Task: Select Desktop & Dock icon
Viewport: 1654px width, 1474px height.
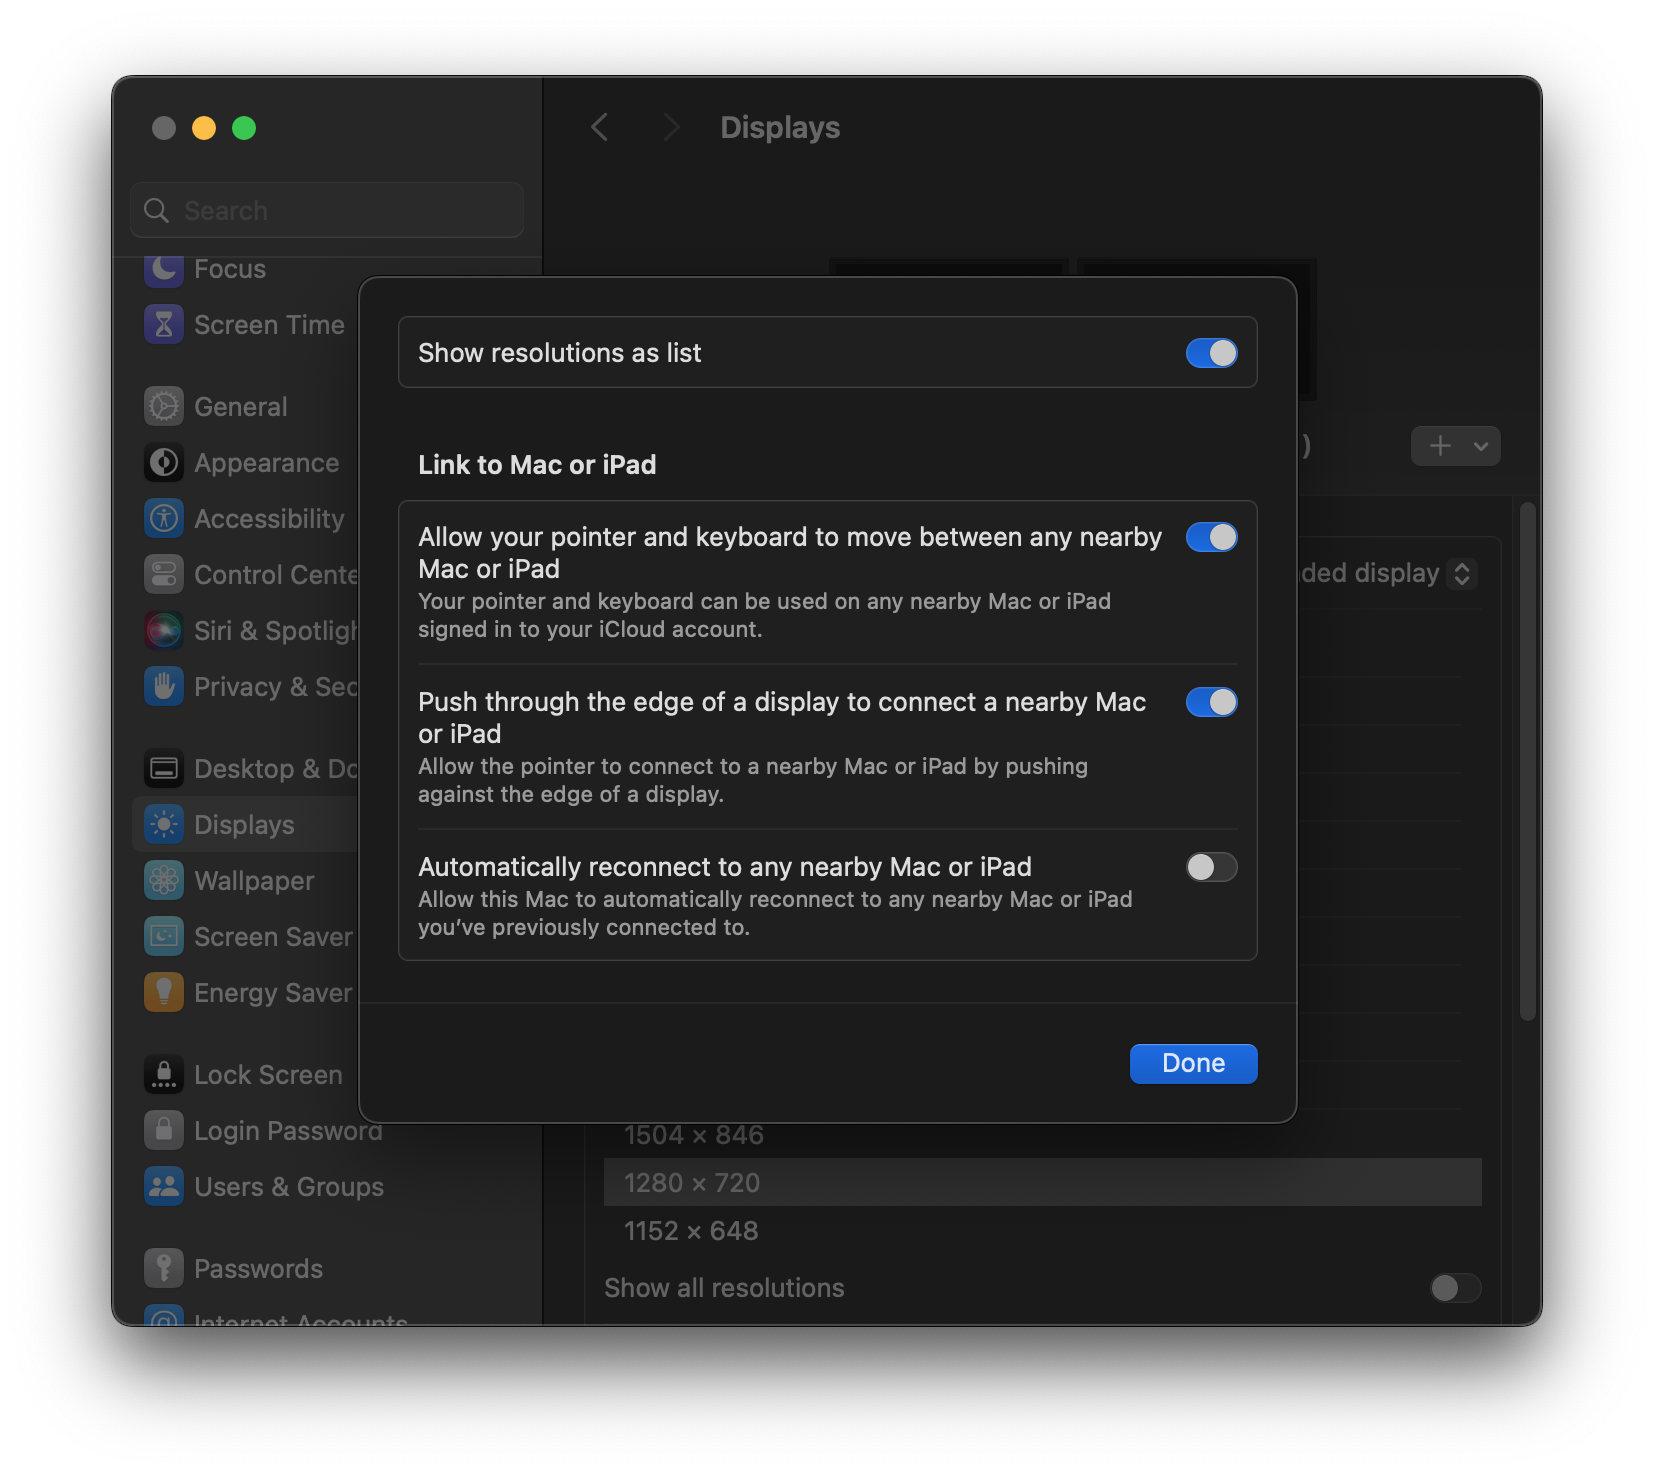Action: pyautogui.click(x=164, y=768)
